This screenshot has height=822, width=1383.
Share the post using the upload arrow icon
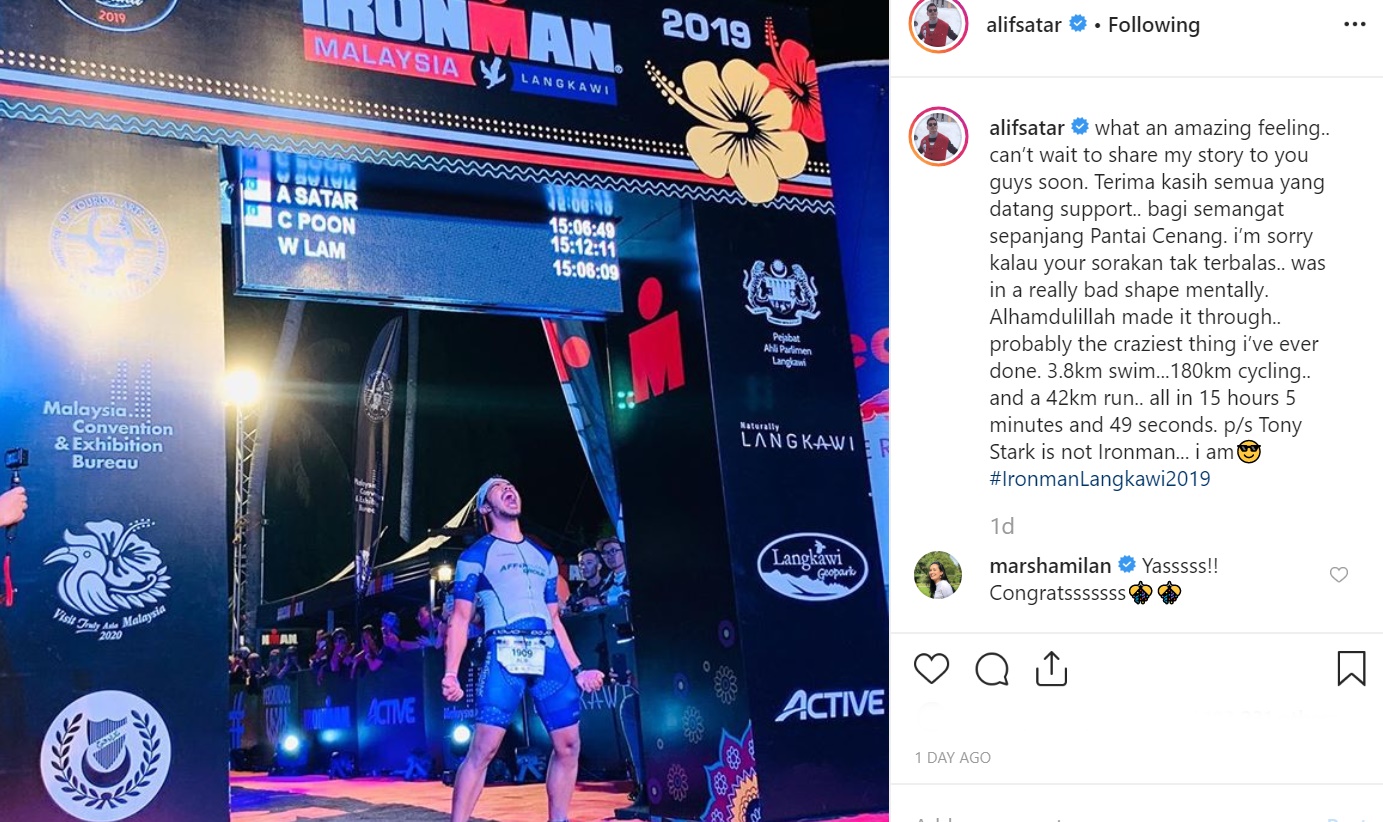click(1051, 668)
